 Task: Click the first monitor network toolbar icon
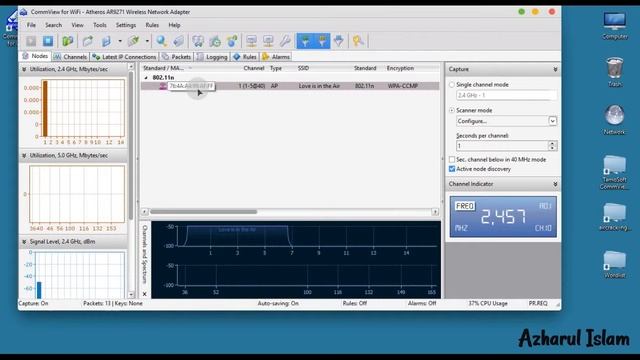(x=251, y=41)
